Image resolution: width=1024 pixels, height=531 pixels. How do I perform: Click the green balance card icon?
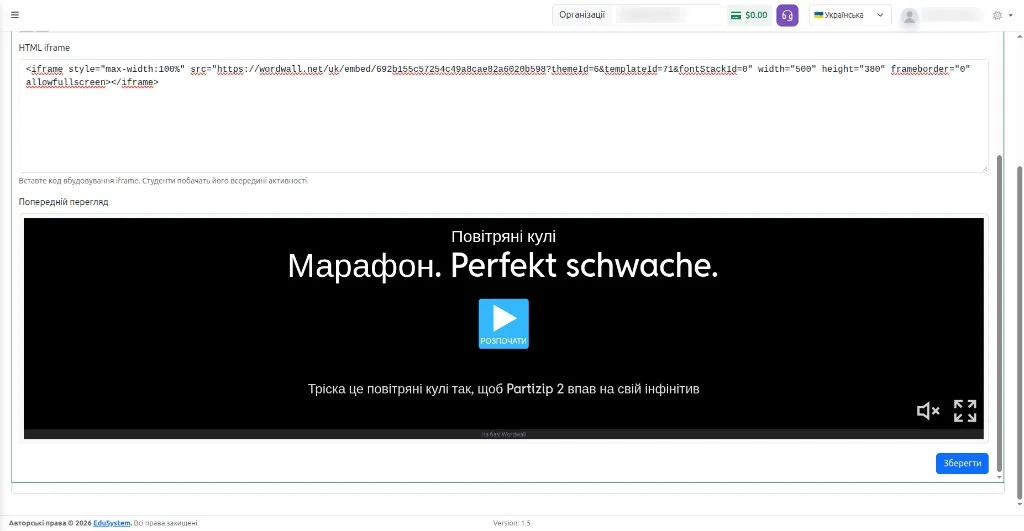(x=736, y=15)
